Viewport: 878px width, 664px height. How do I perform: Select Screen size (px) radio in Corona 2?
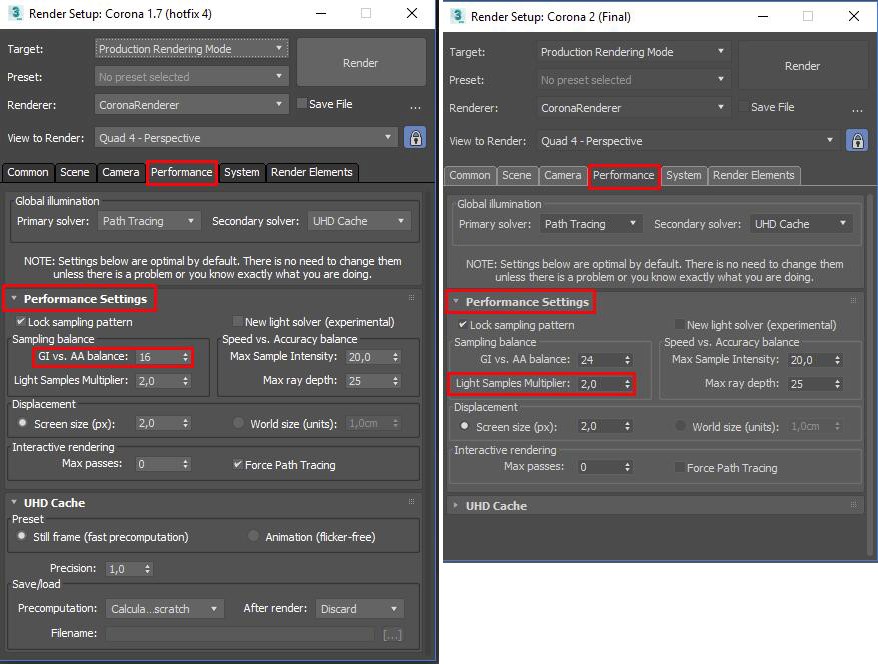pos(464,425)
